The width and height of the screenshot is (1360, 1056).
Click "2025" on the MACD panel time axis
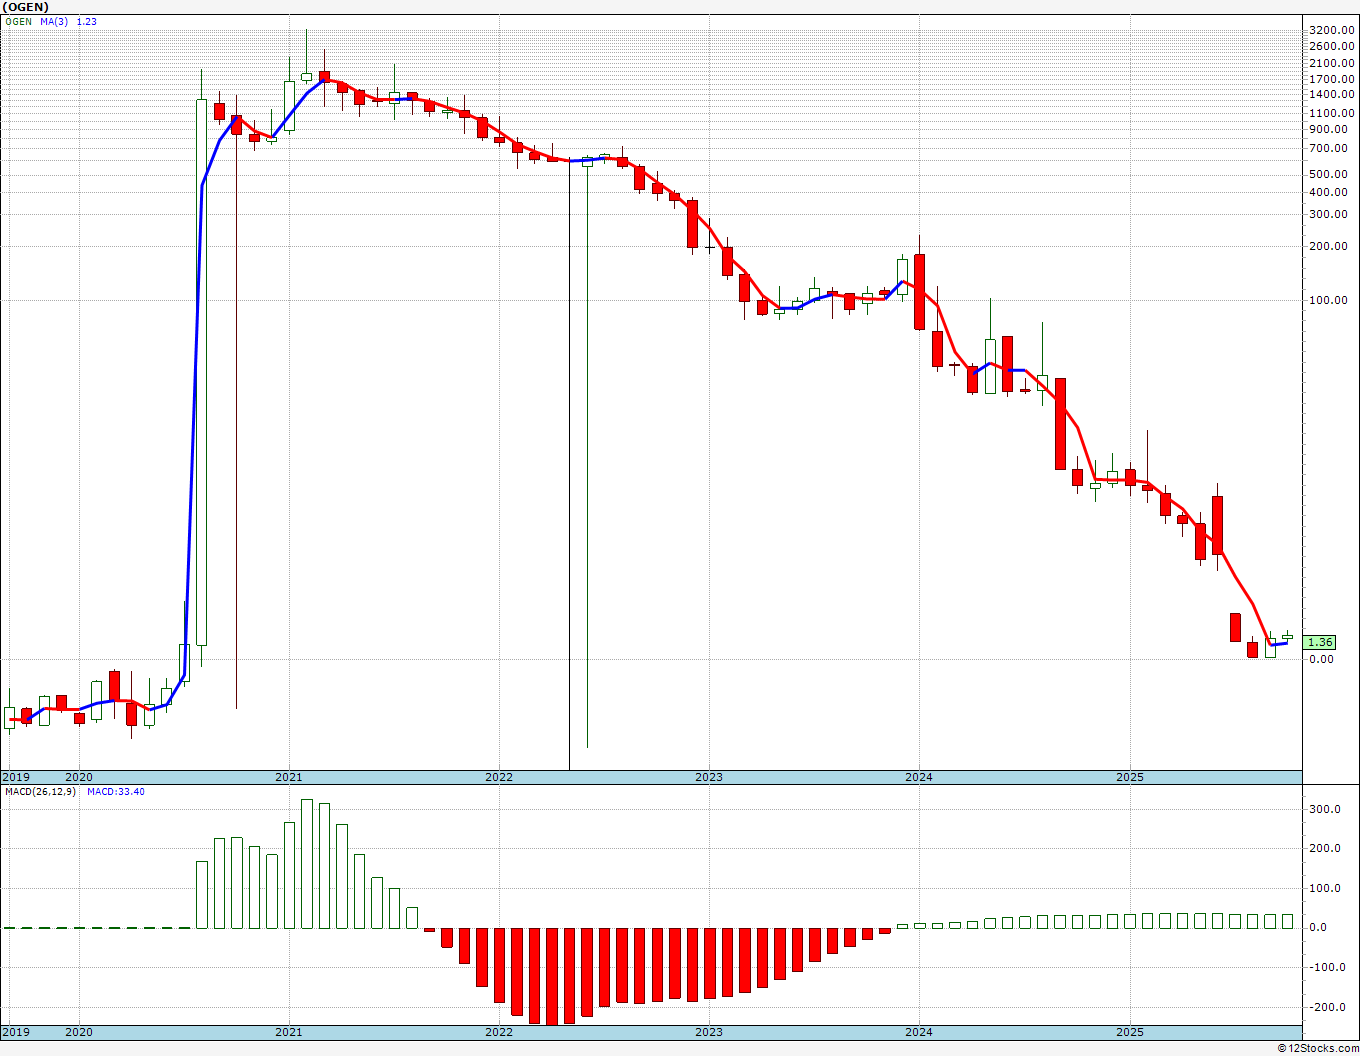(x=1130, y=1031)
